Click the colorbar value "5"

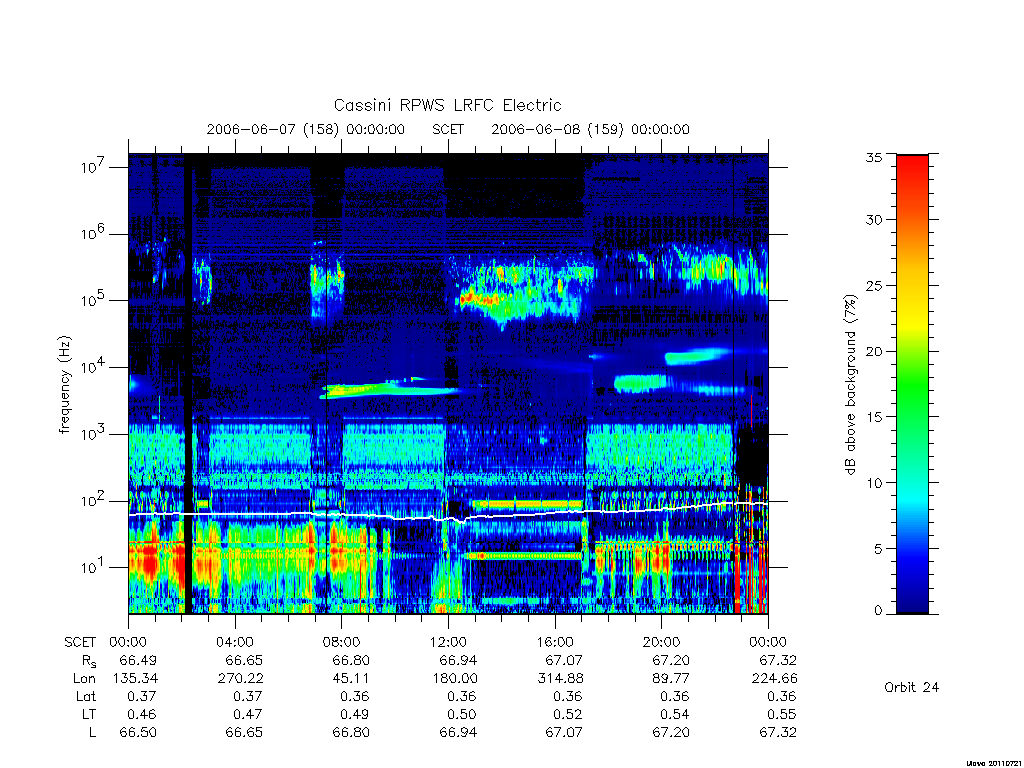coord(878,549)
